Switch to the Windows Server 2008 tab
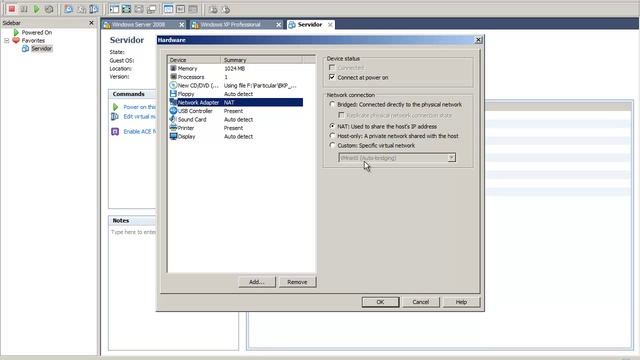The image size is (640, 360). click(138, 24)
